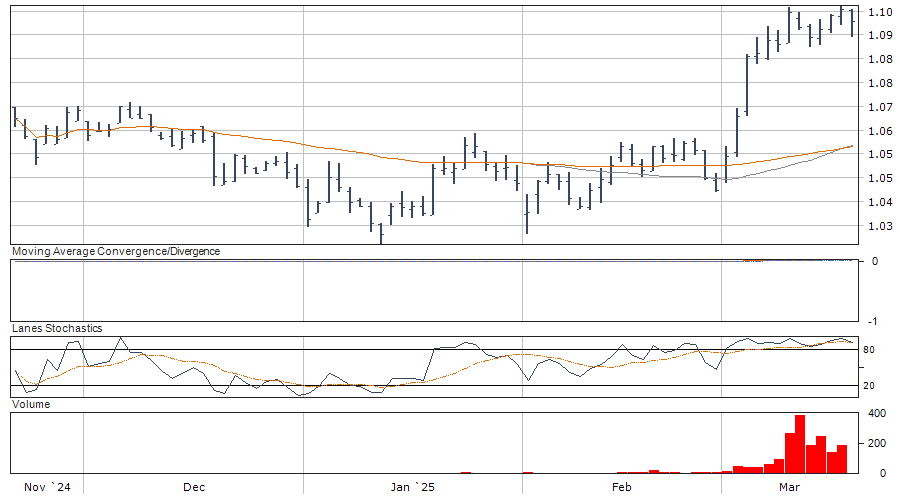Click the 1.07 price axis label

pyautogui.click(x=881, y=107)
